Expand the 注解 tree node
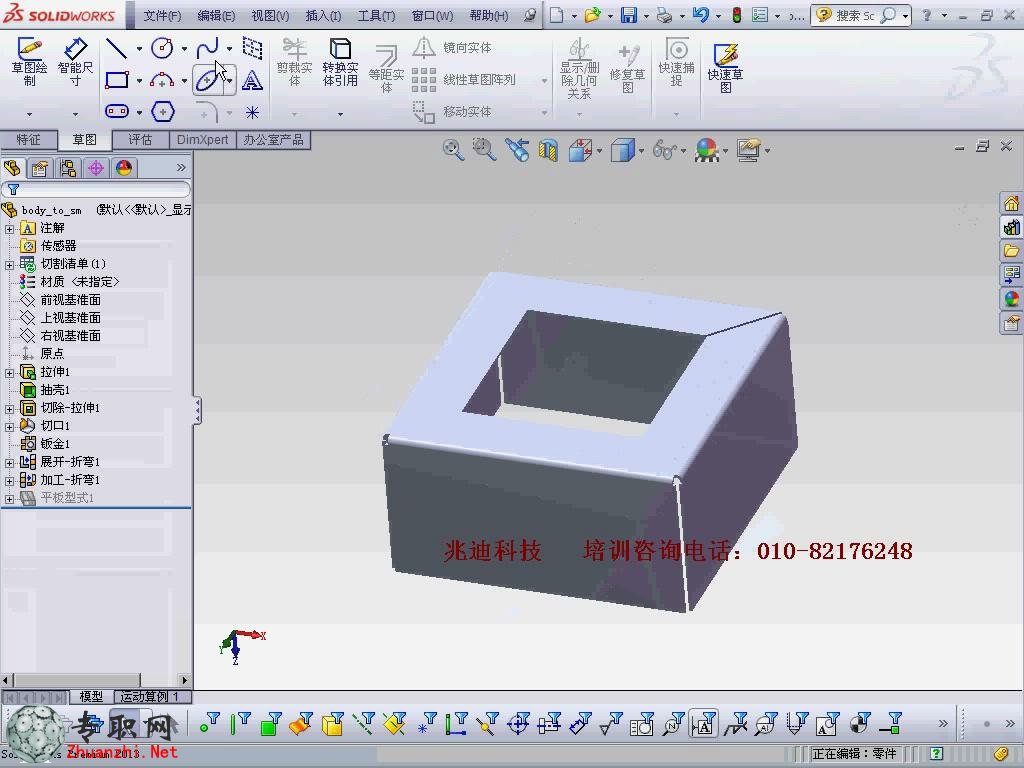Viewport: 1024px width, 768px height. click(9, 229)
